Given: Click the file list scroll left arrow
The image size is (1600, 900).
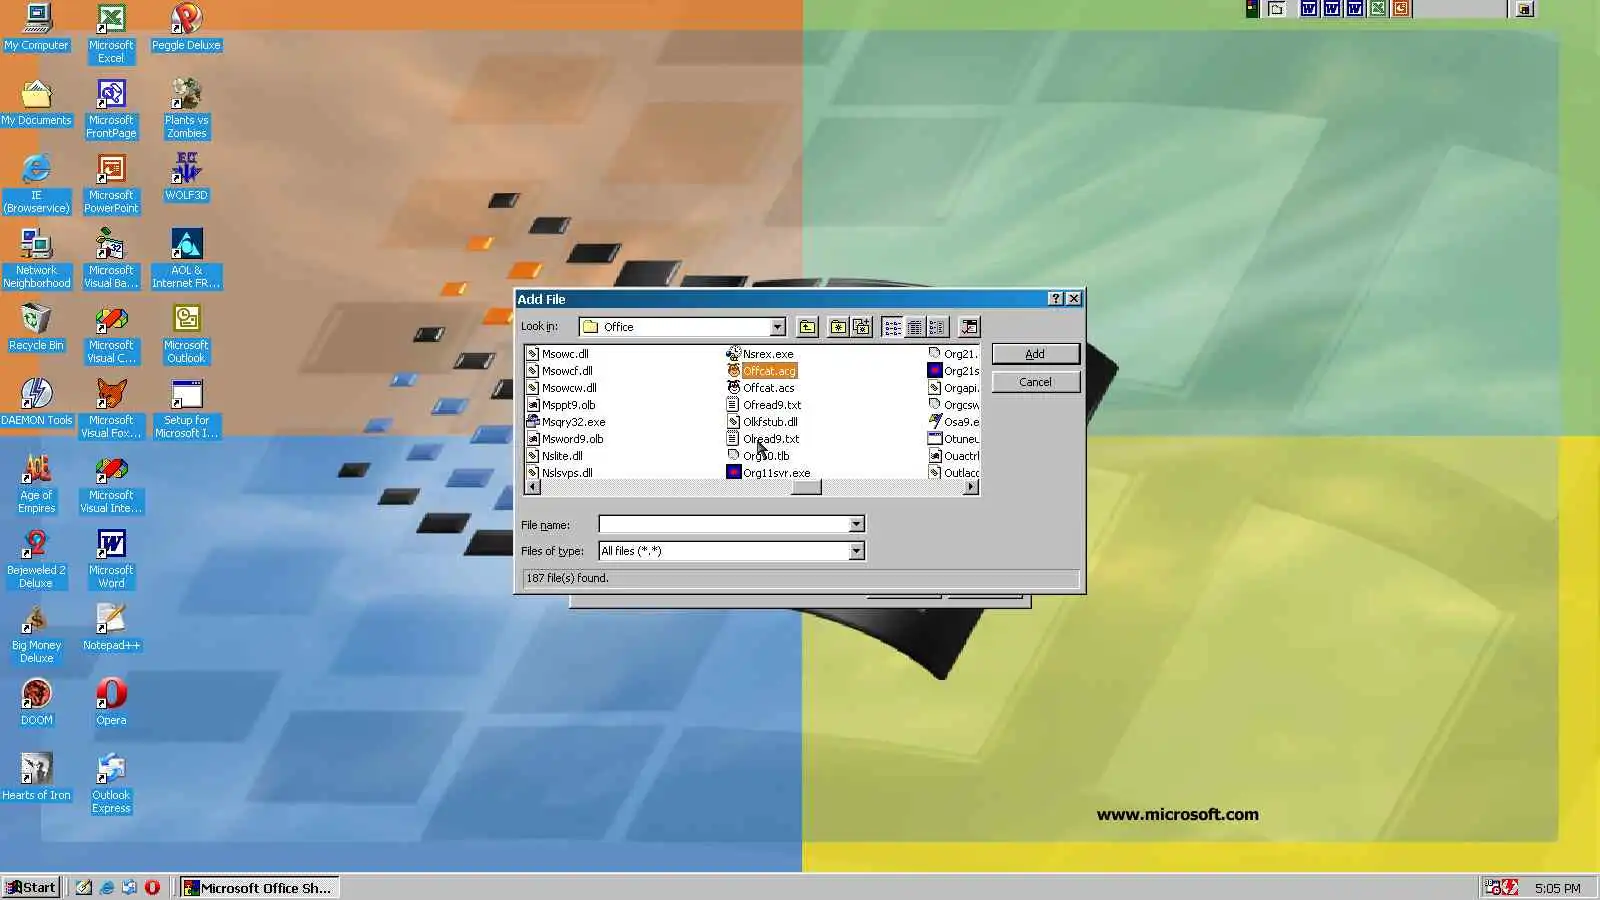Looking at the screenshot, I should click(x=532, y=487).
